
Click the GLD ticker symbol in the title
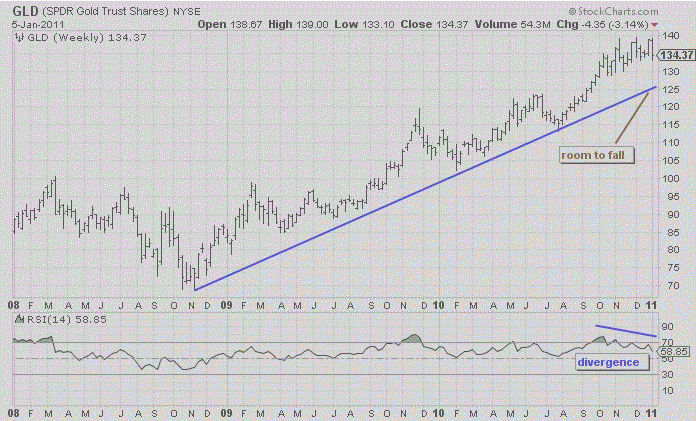point(26,11)
